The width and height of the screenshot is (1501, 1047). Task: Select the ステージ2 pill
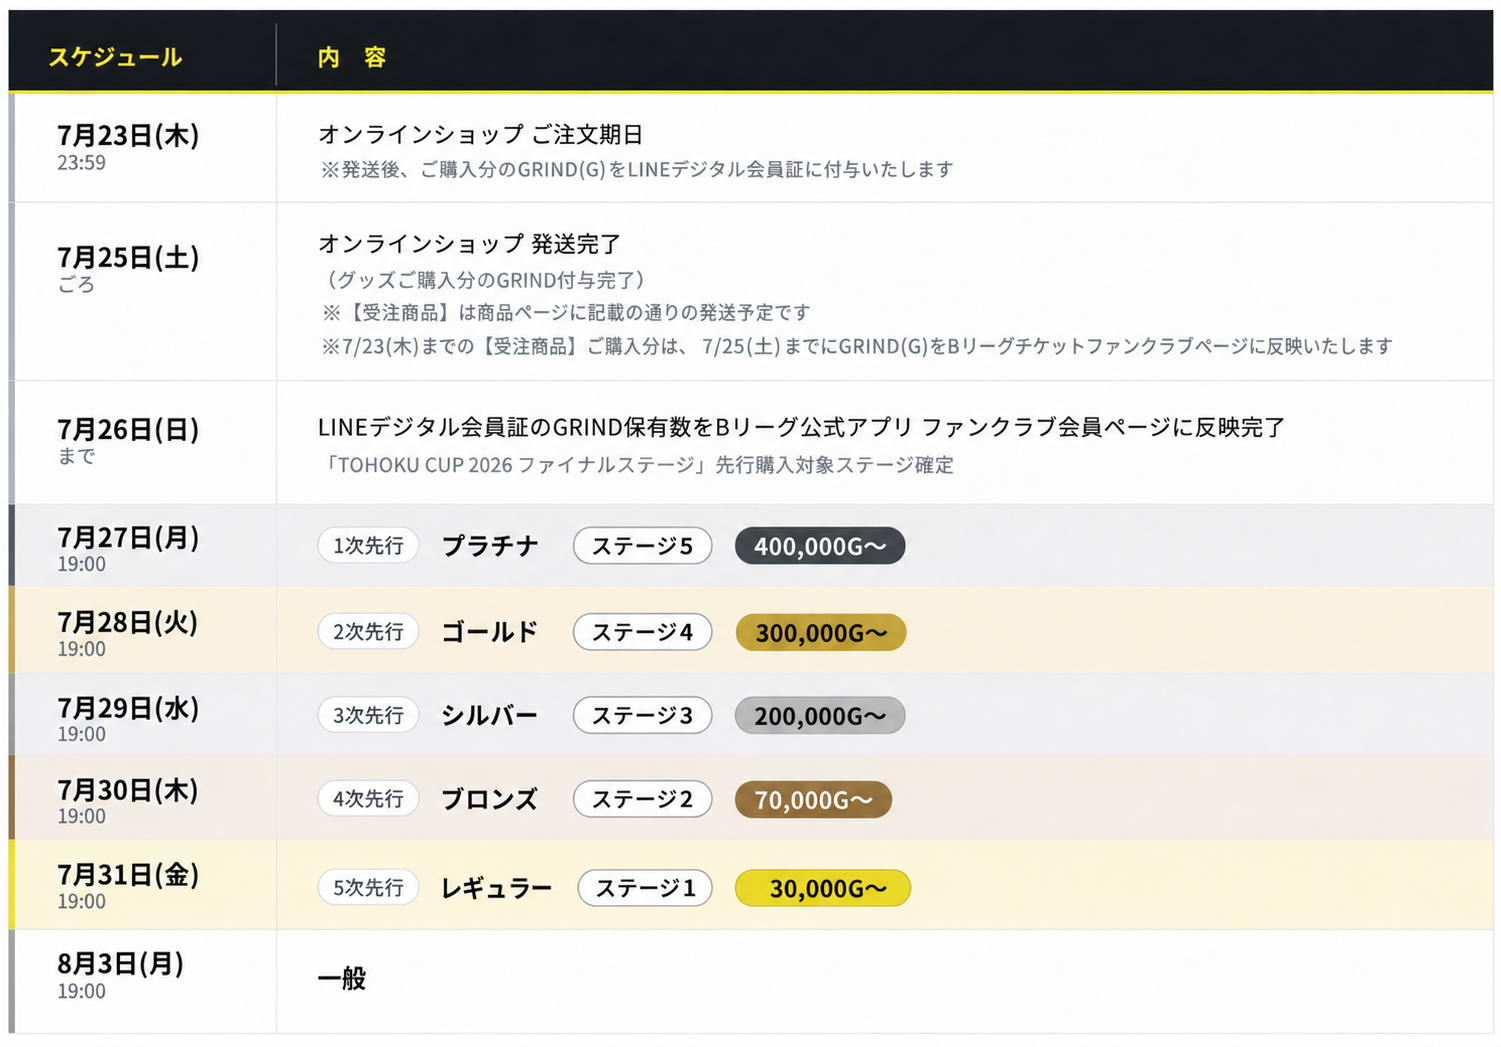pyautogui.click(x=642, y=799)
